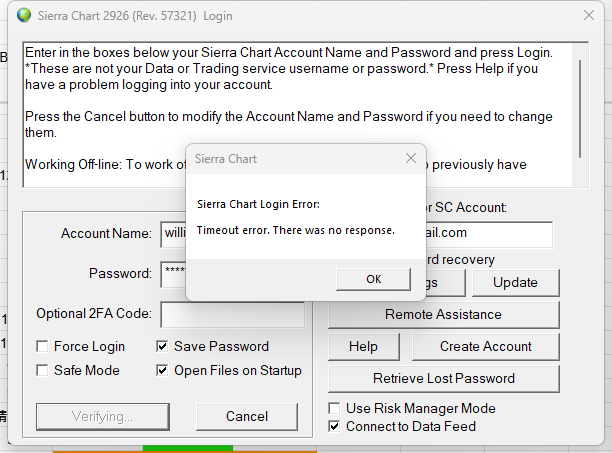The image size is (612, 453).
Task: Uncheck Open Files on Startup
Action: (162, 370)
